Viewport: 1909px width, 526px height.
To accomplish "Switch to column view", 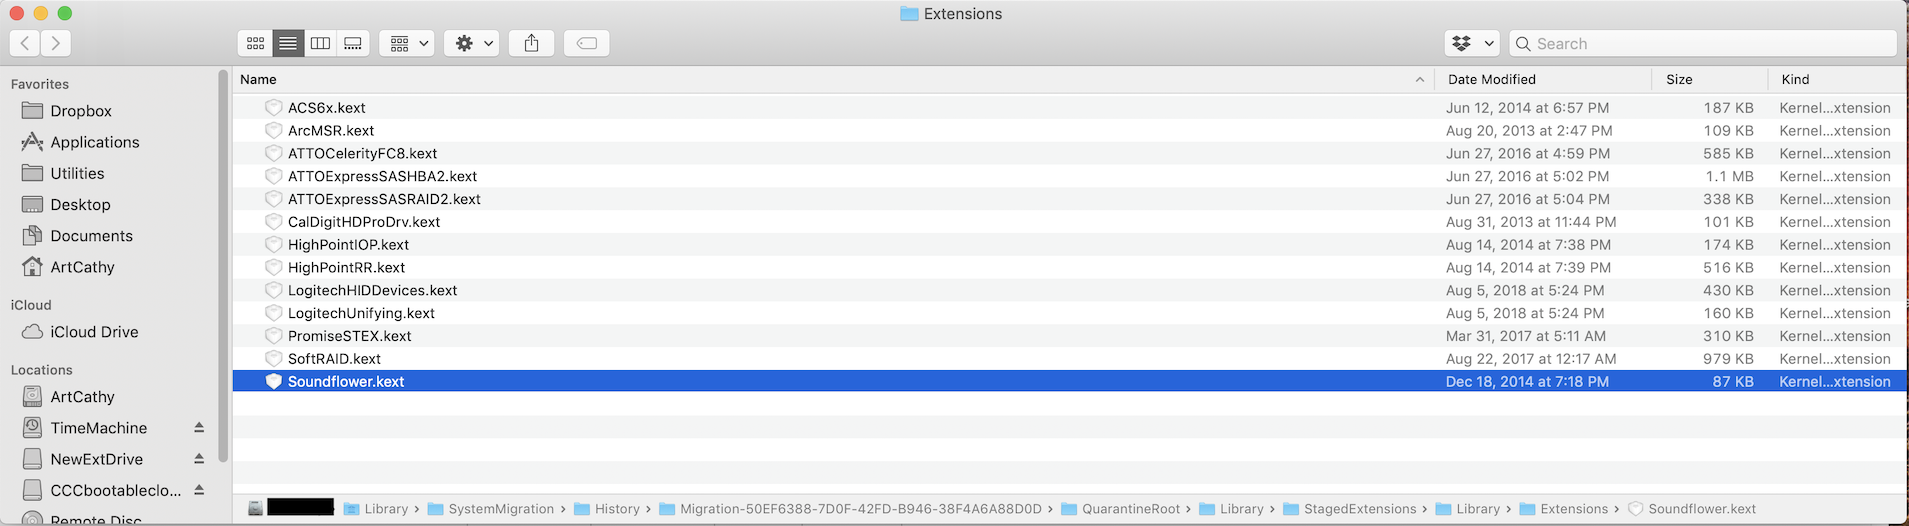I will 320,43.
